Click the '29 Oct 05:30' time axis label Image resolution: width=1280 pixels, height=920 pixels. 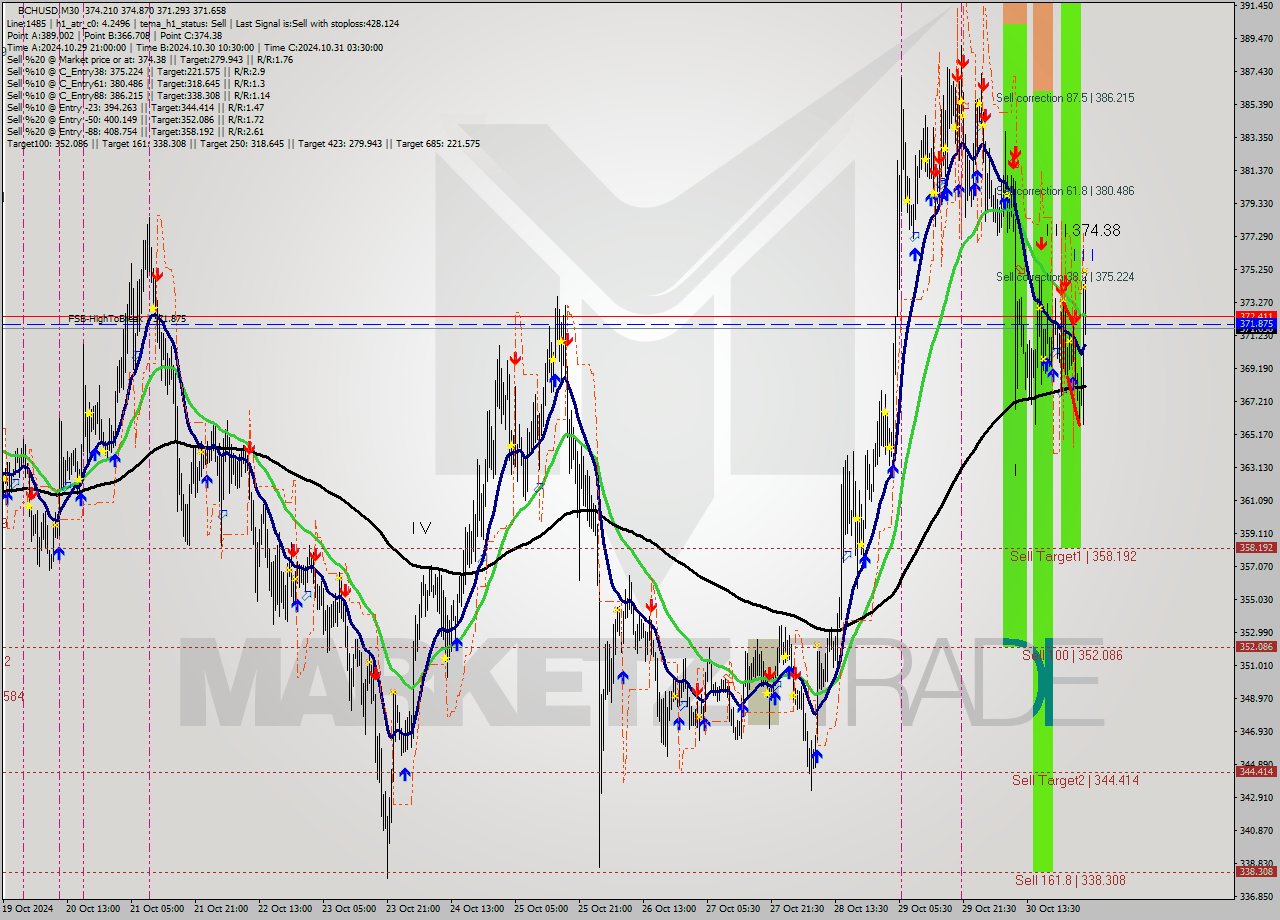point(925,910)
